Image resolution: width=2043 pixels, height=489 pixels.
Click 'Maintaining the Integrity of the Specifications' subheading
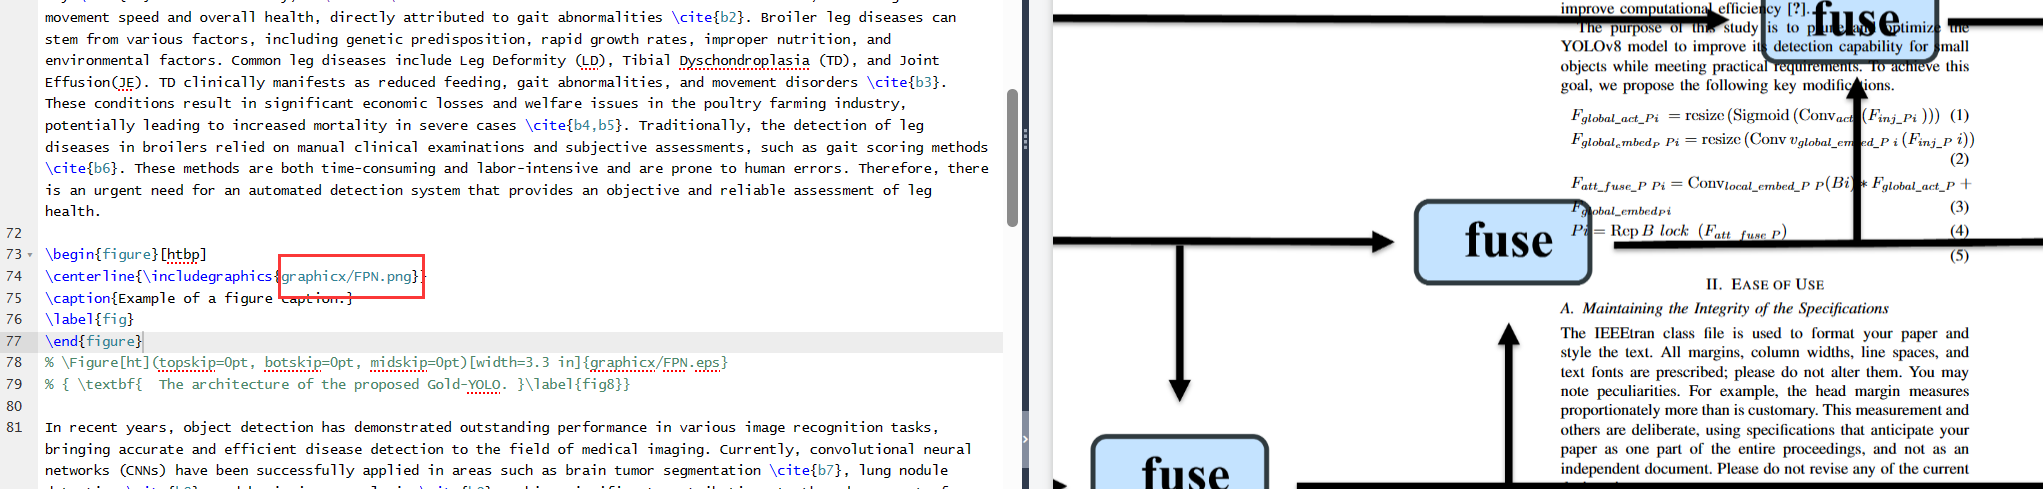pos(1735,308)
